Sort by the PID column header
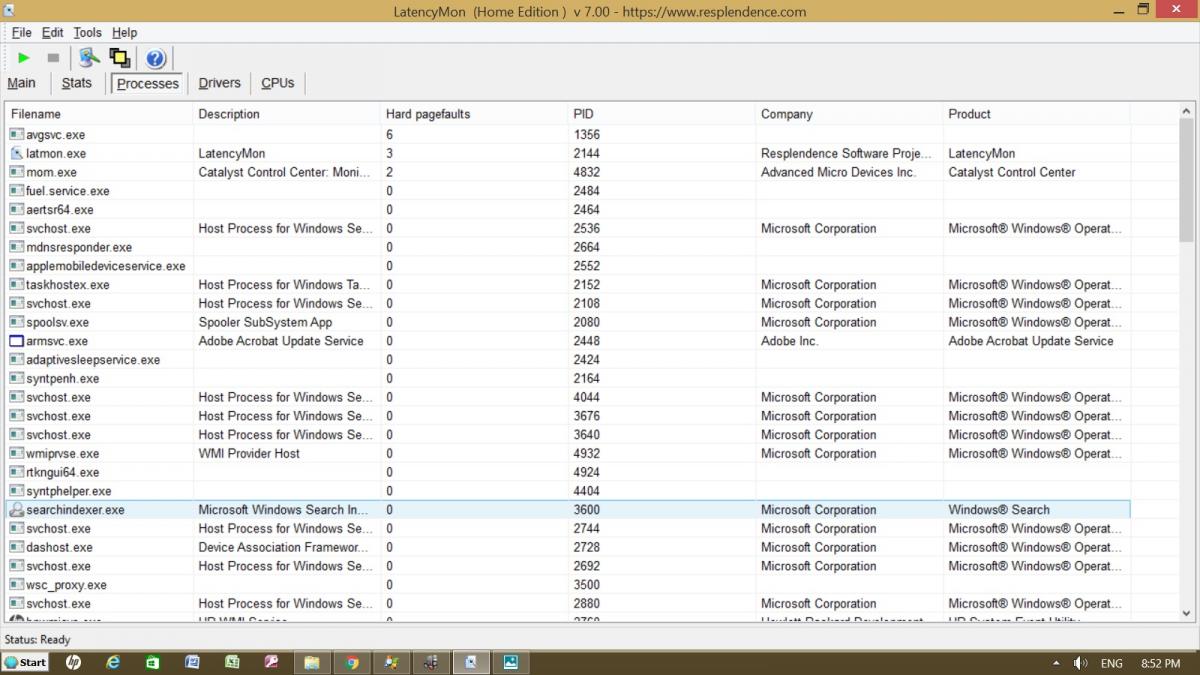 661,114
